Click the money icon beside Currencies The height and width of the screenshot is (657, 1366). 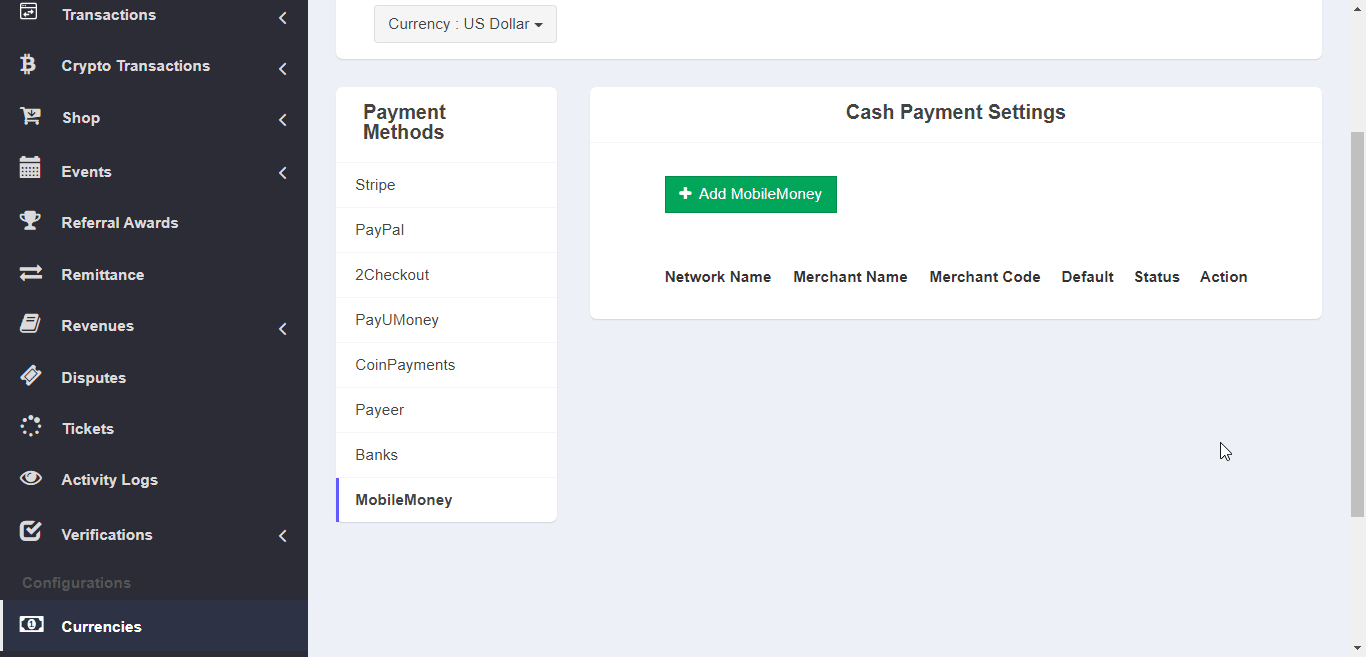pos(30,625)
